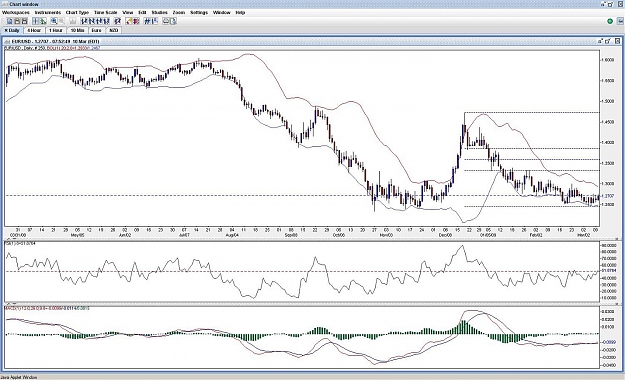Switch to the 4 Hour tab
The image size is (625, 380).
click(34, 30)
